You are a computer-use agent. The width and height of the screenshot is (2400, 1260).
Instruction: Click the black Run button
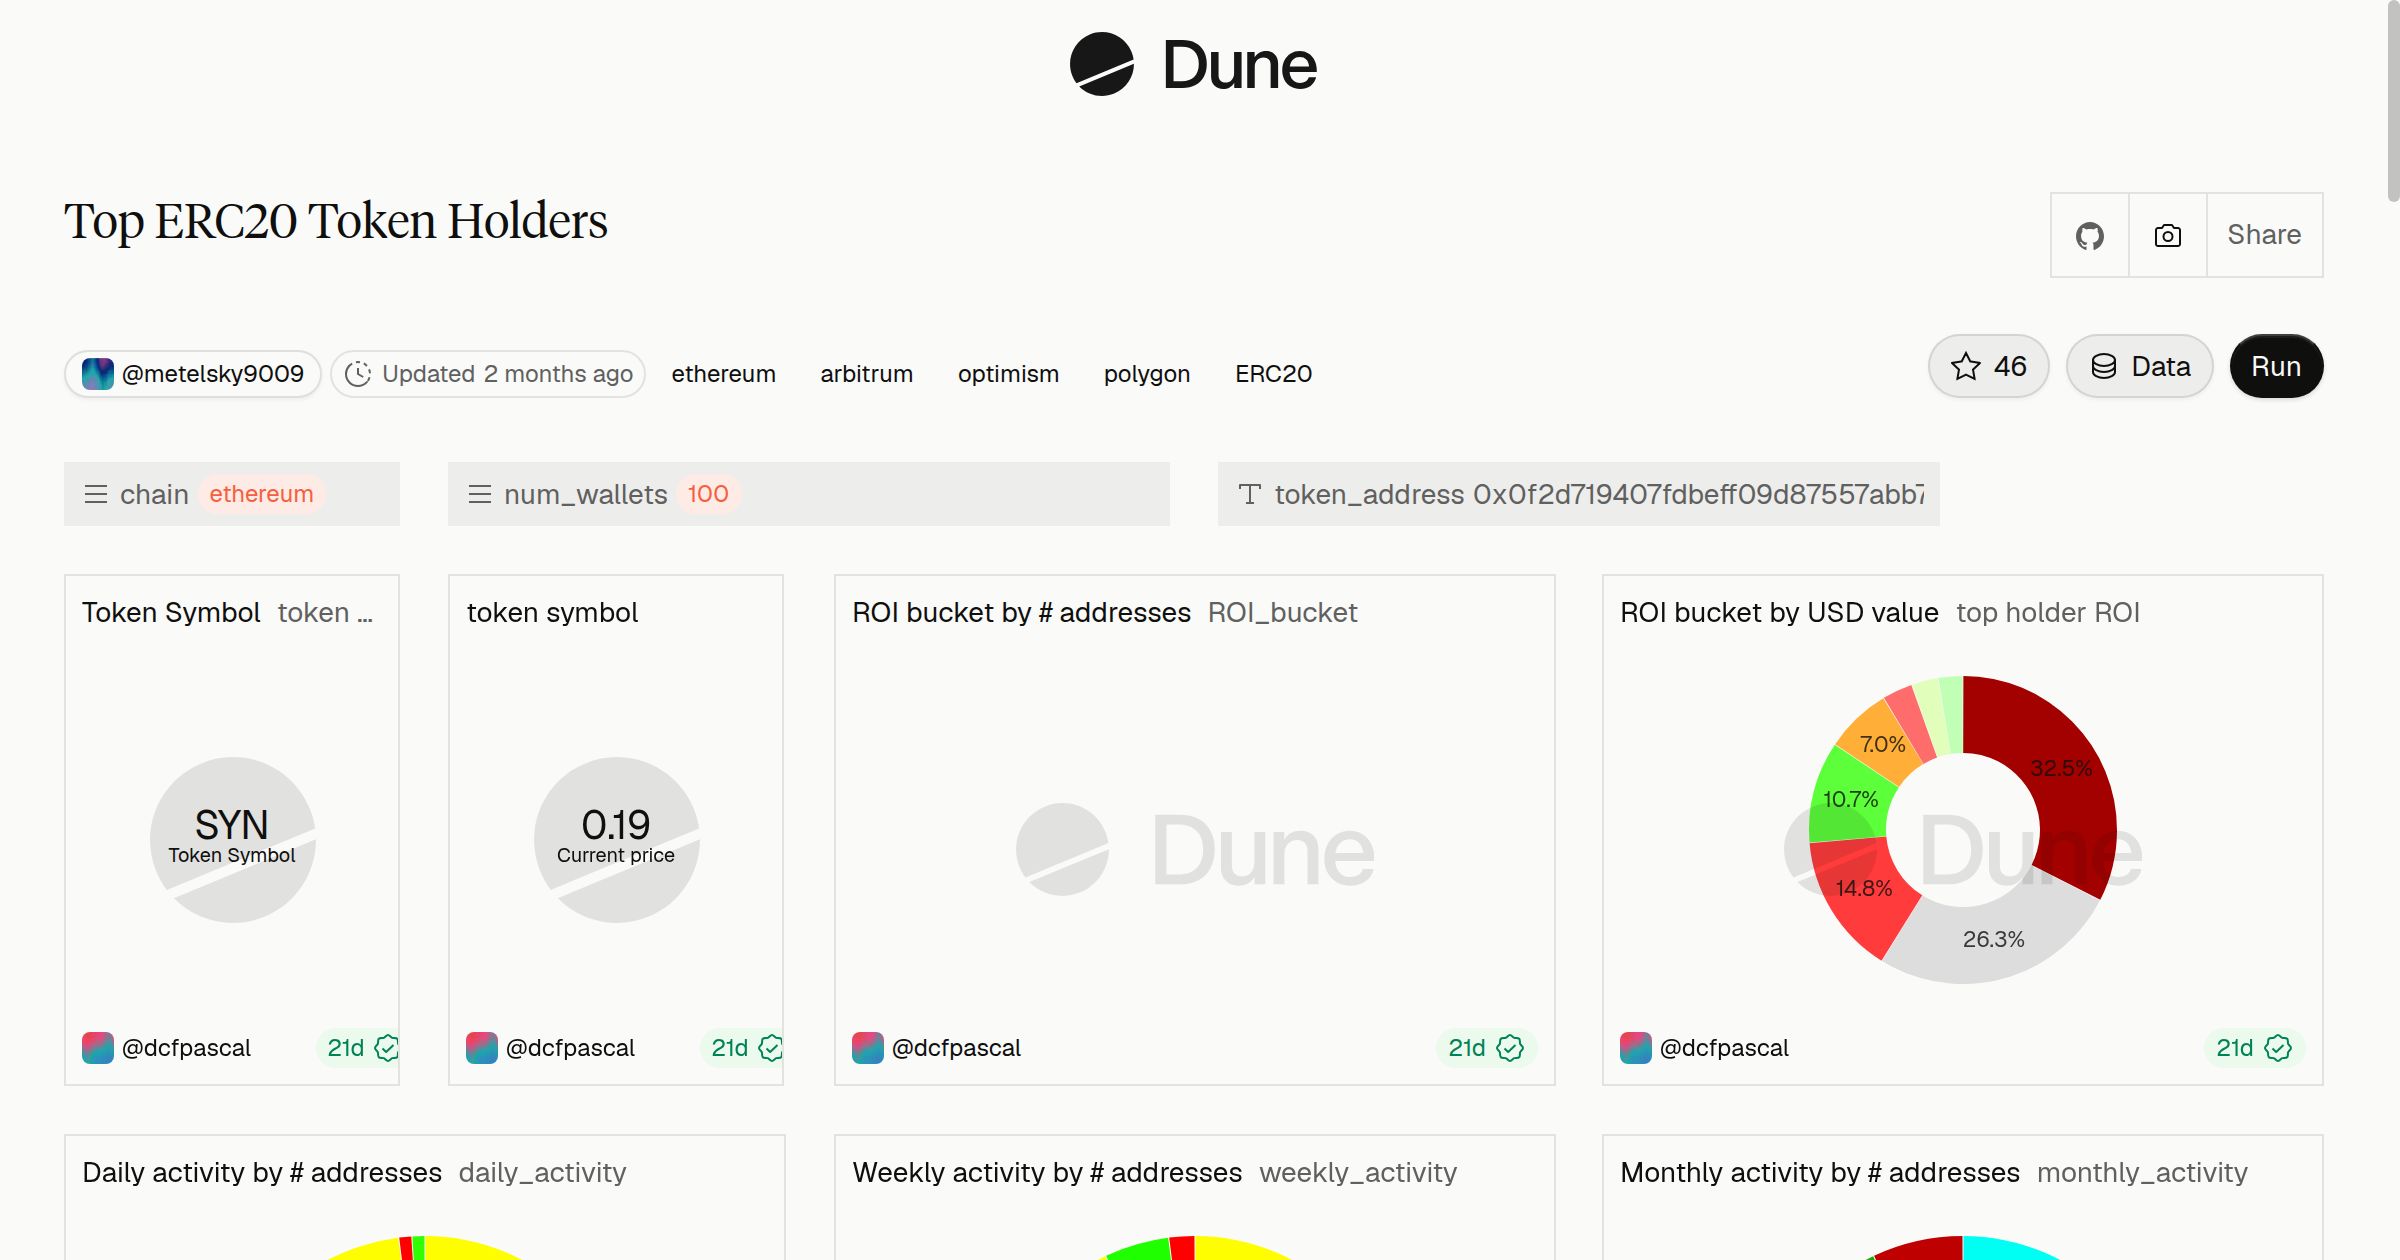(2276, 366)
